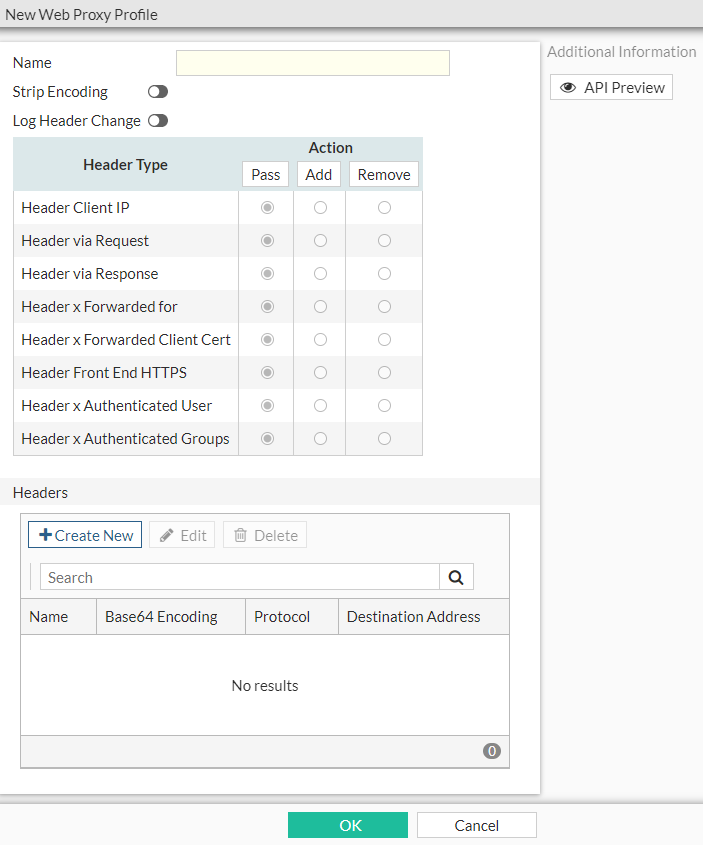Click the results count badge
This screenshot has height=845, width=703.
tap(491, 751)
